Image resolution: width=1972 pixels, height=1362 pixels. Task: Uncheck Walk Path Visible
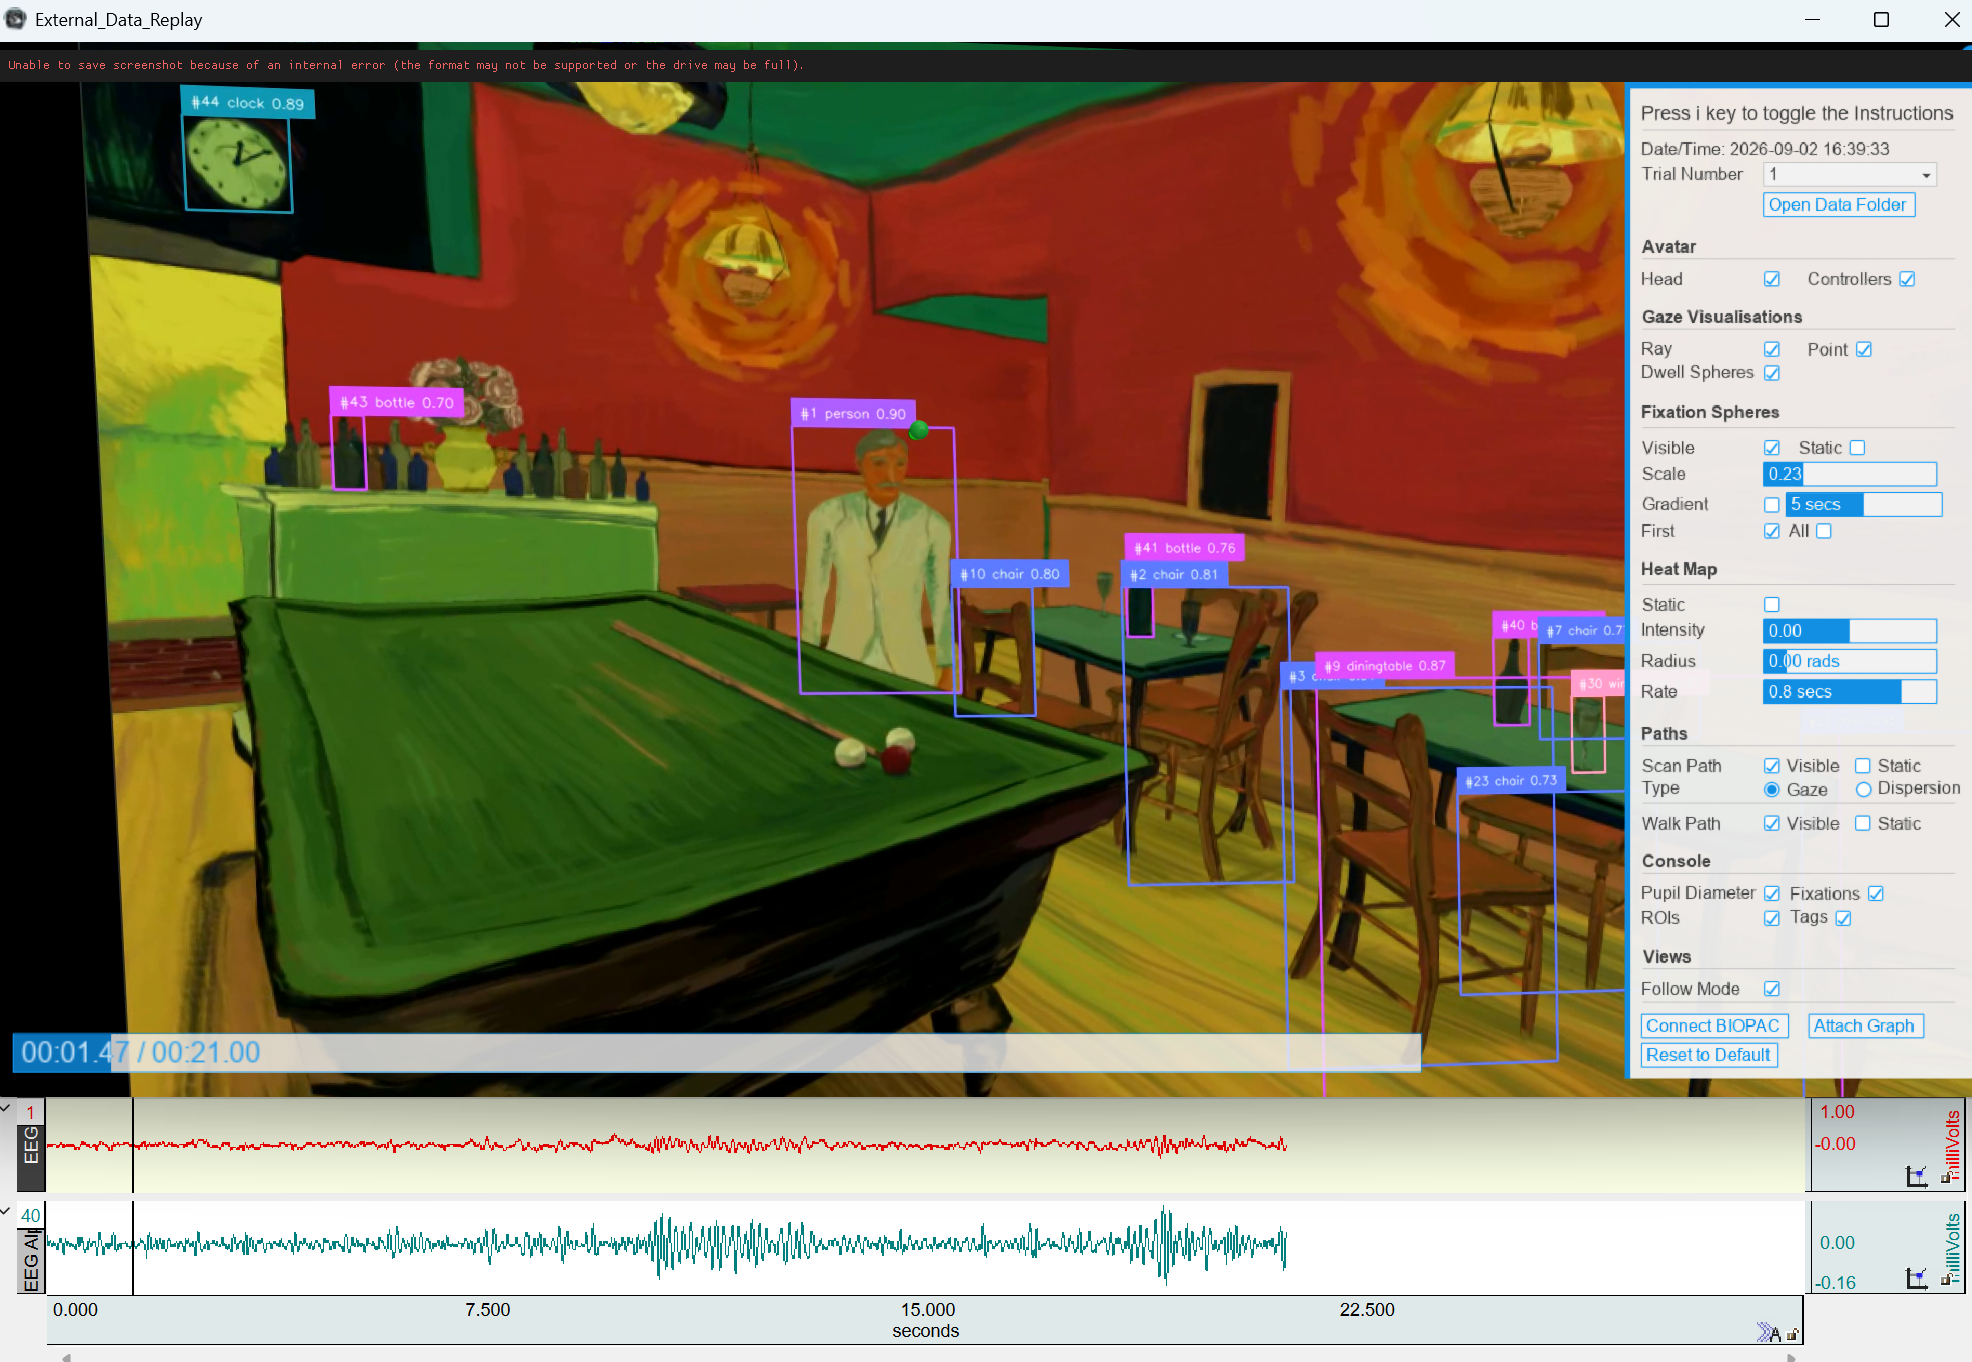(x=1772, y=824)
